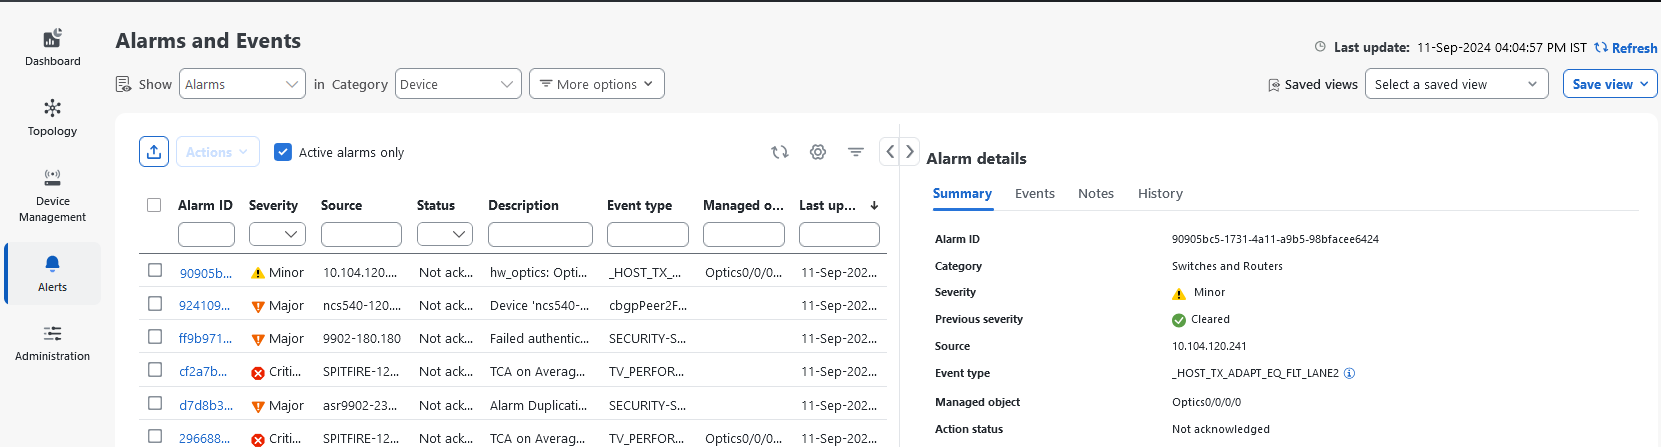
Task: Click Major icon in 924109 row
Action: (258, 306)
